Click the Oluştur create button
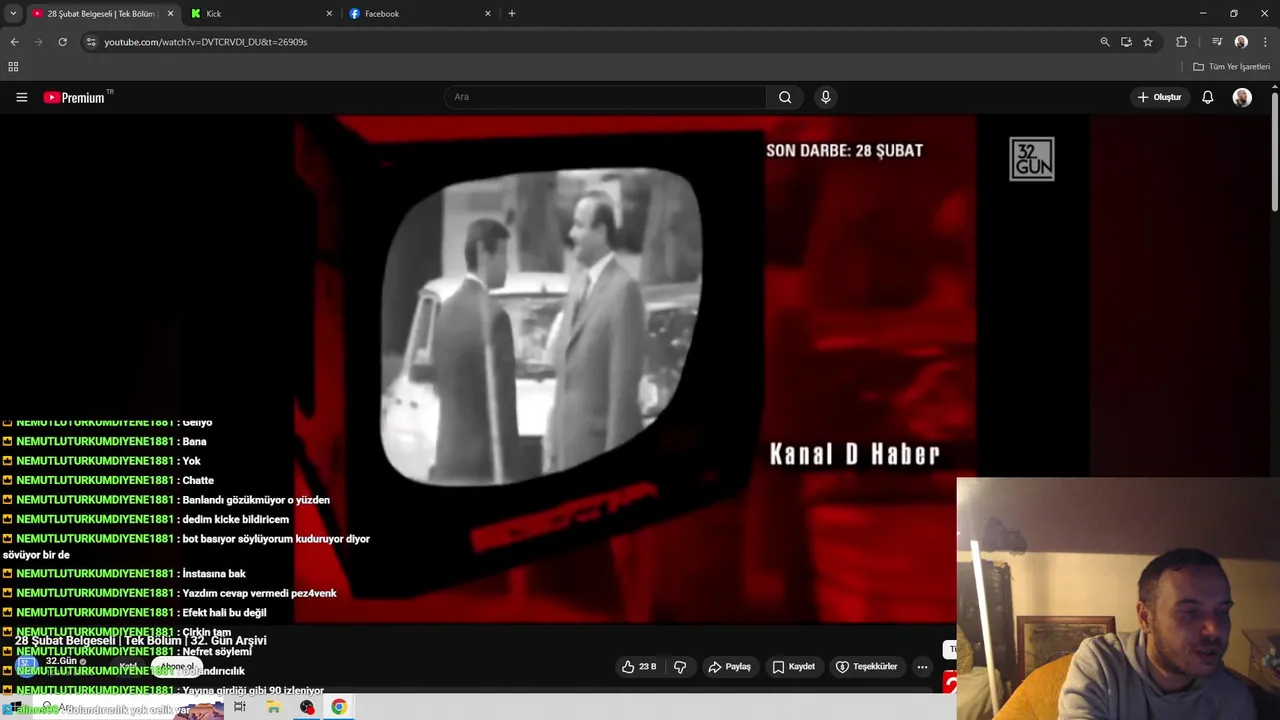The width and height of the screenshot is (1280, 720). pos(1159,97)
